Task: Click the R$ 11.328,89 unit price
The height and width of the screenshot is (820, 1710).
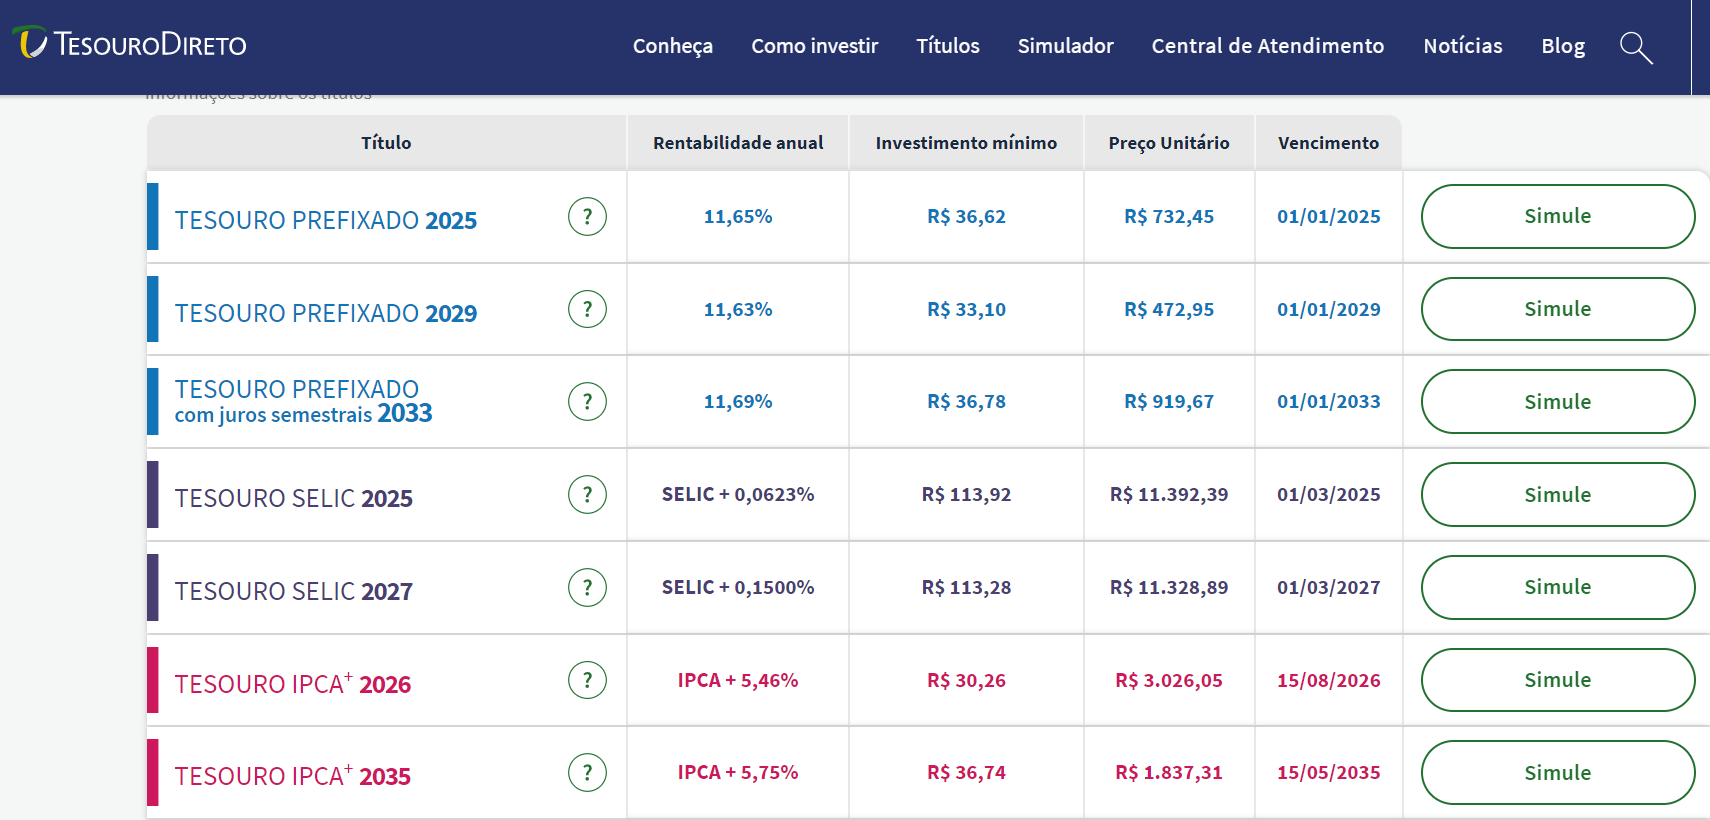Action: (x=1169, y=587)
